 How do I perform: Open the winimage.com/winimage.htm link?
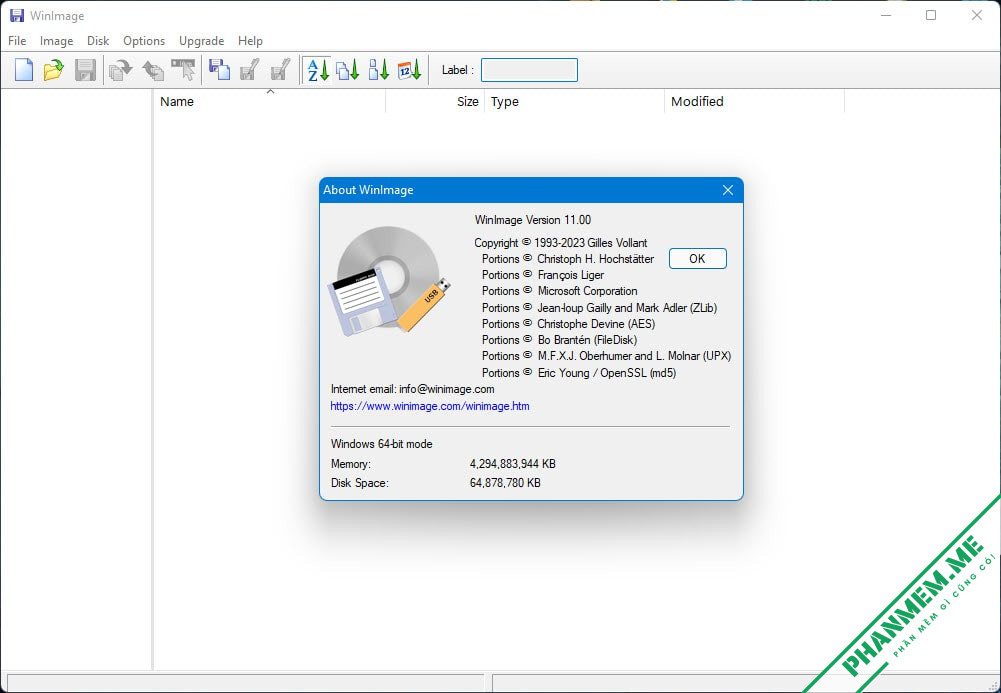(430, 406)
